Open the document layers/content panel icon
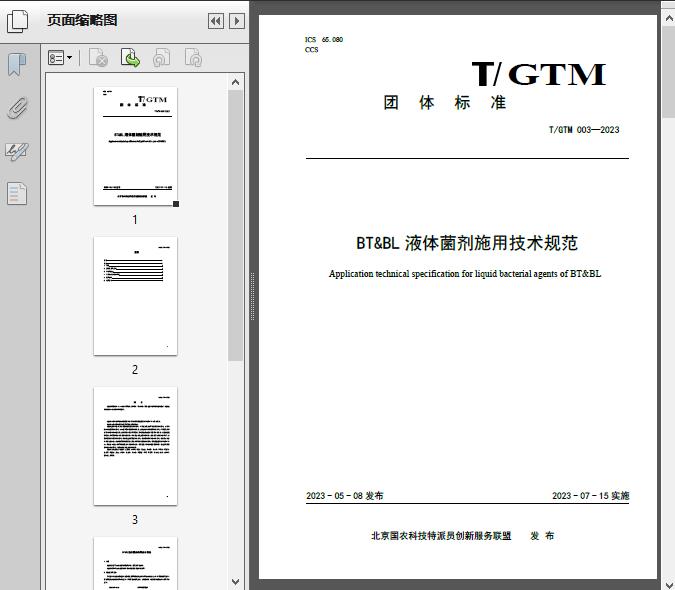This screenshot has width=675, height=590. (x=17, y=193)
